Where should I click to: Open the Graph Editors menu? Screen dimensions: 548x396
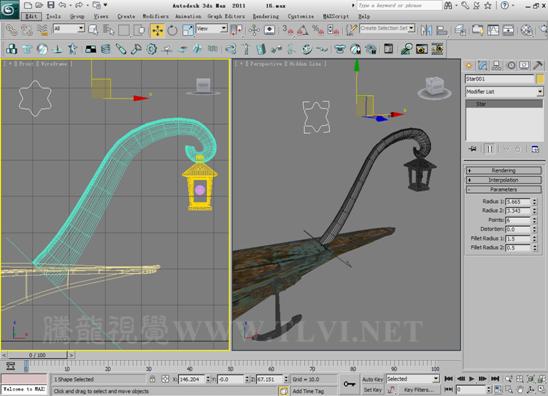pos(226,16)
